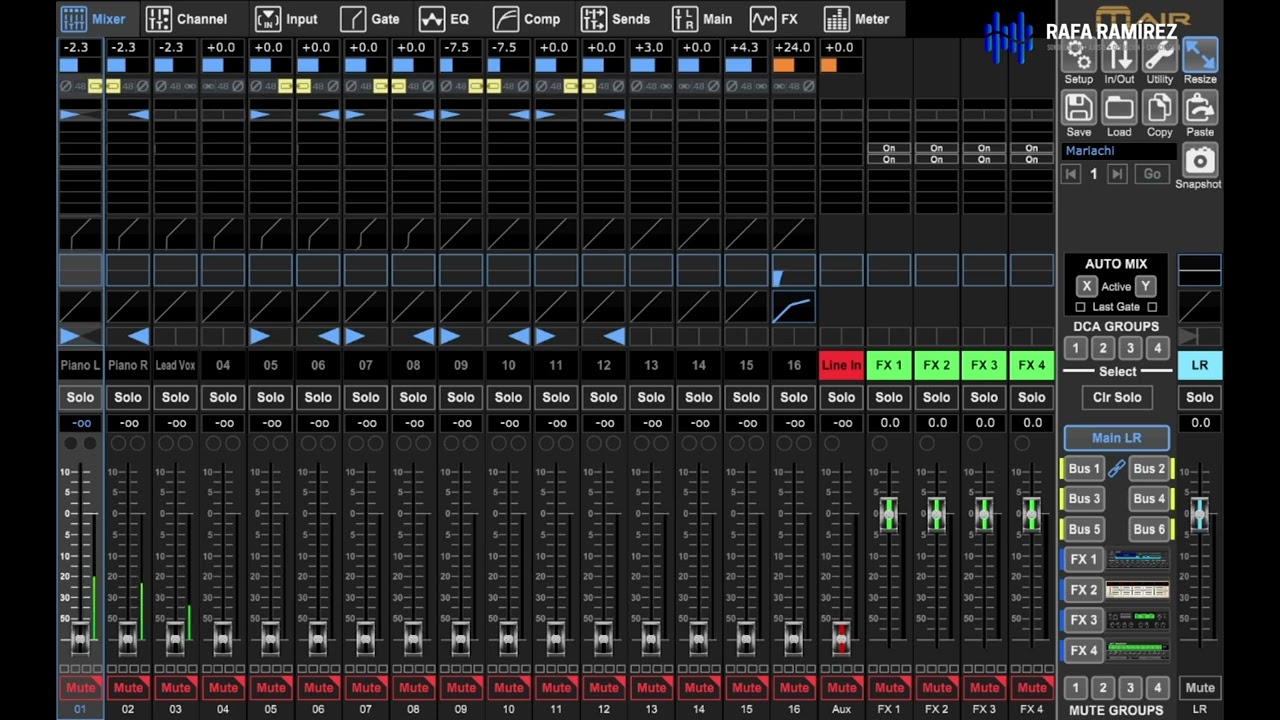
Task: Select the LR main channel label
Action: [x=1200, y=366]
